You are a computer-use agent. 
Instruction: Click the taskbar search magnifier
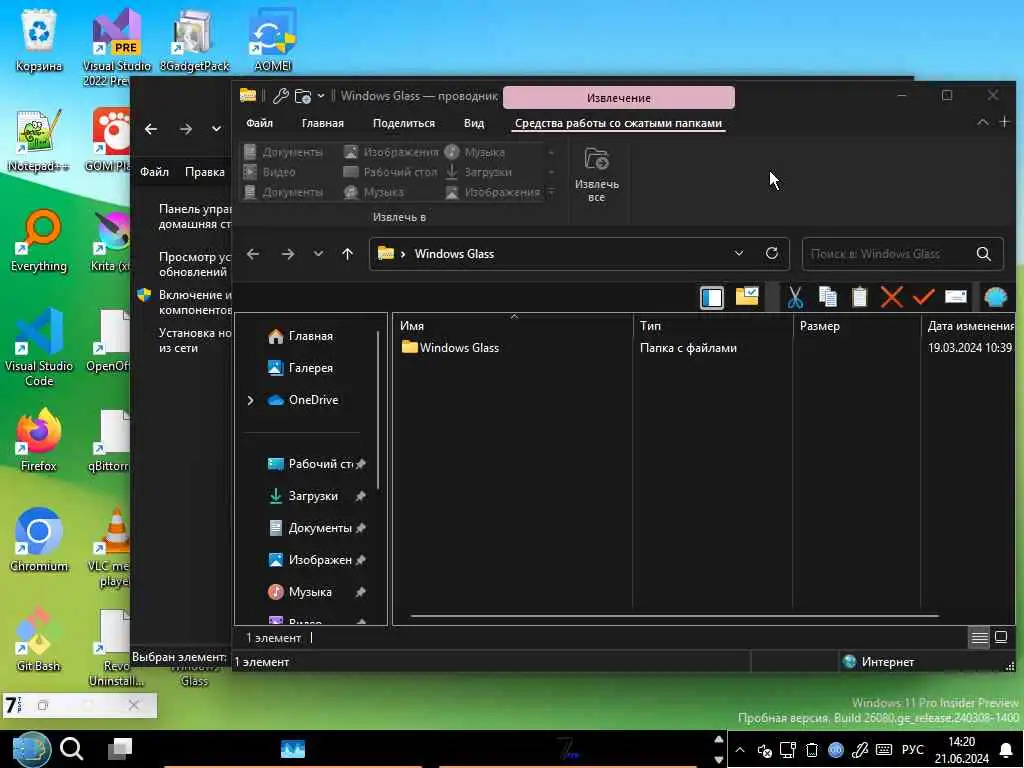click(x=71, y=749)
